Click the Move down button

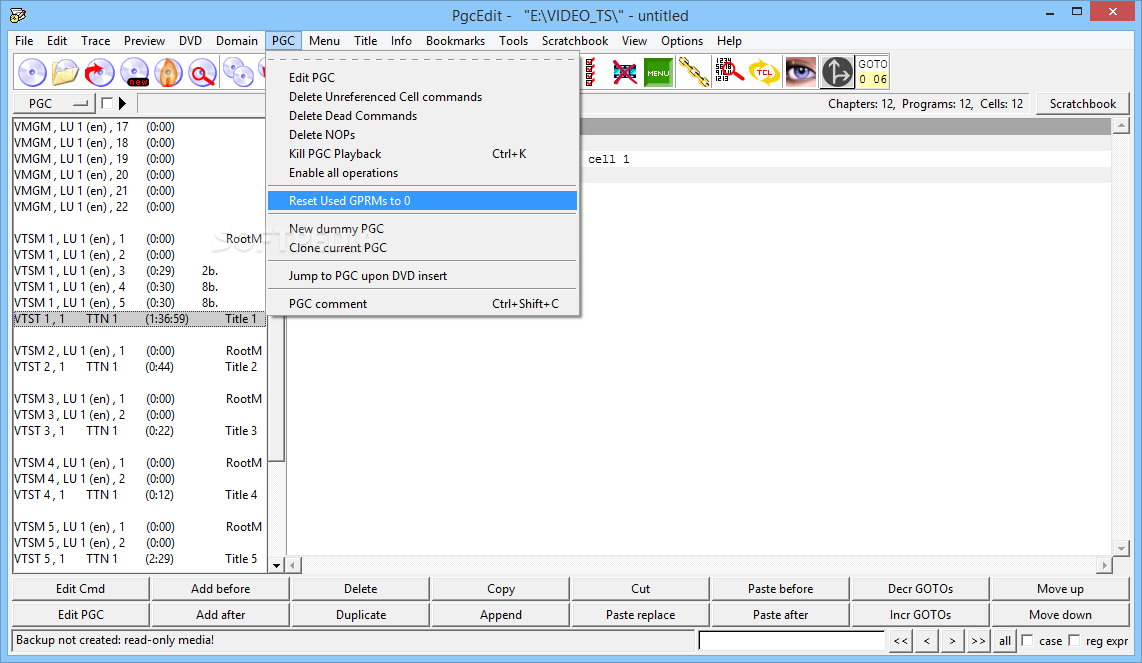tap(1060, 615)
